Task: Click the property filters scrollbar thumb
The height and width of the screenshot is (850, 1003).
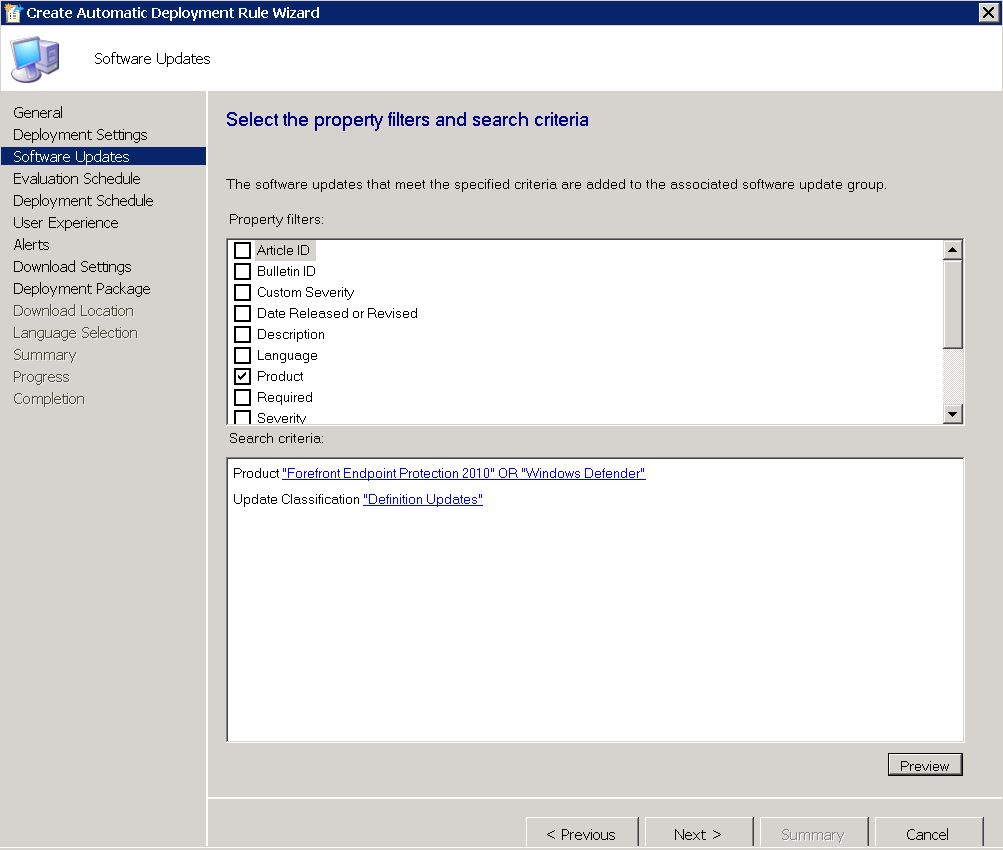Action: point(952,304)
